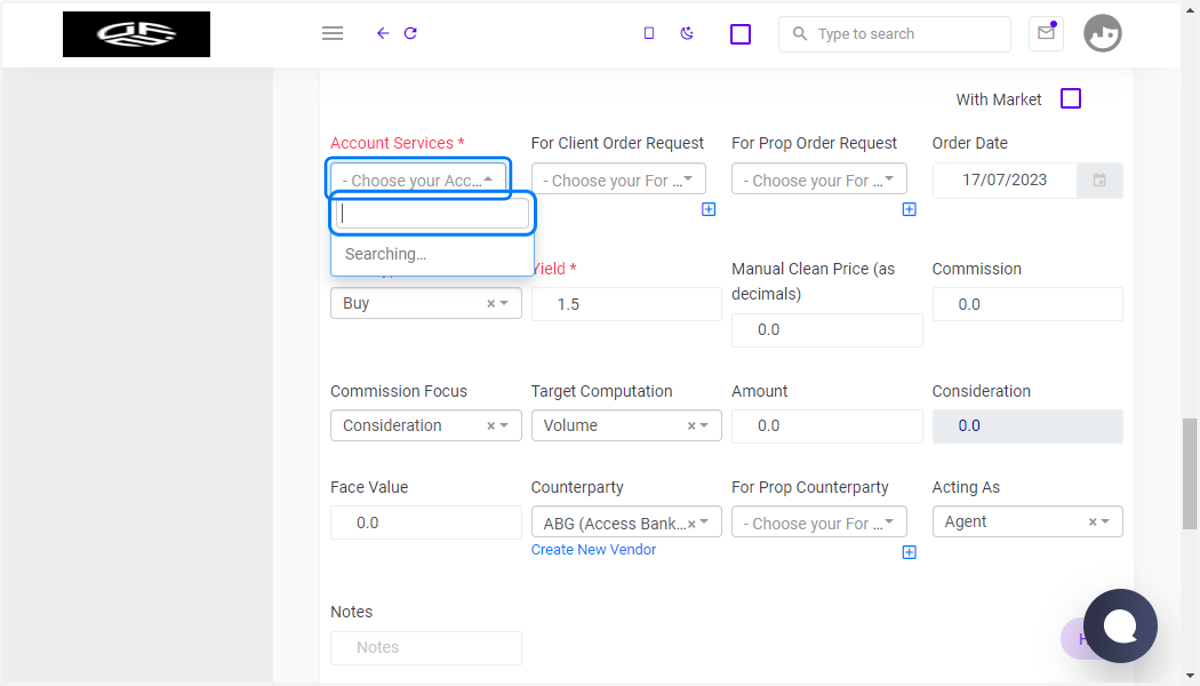
Task: Click the plus icon under For Prop Counterparty
Action: pos(909,552)
